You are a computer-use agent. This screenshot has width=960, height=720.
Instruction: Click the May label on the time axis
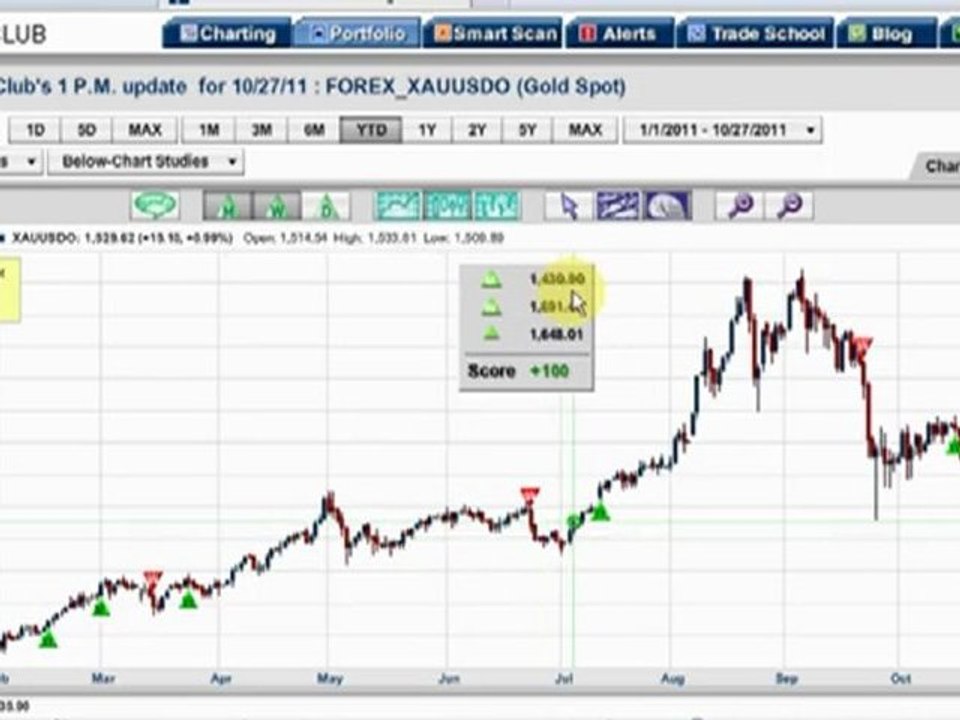coord(330,678)
